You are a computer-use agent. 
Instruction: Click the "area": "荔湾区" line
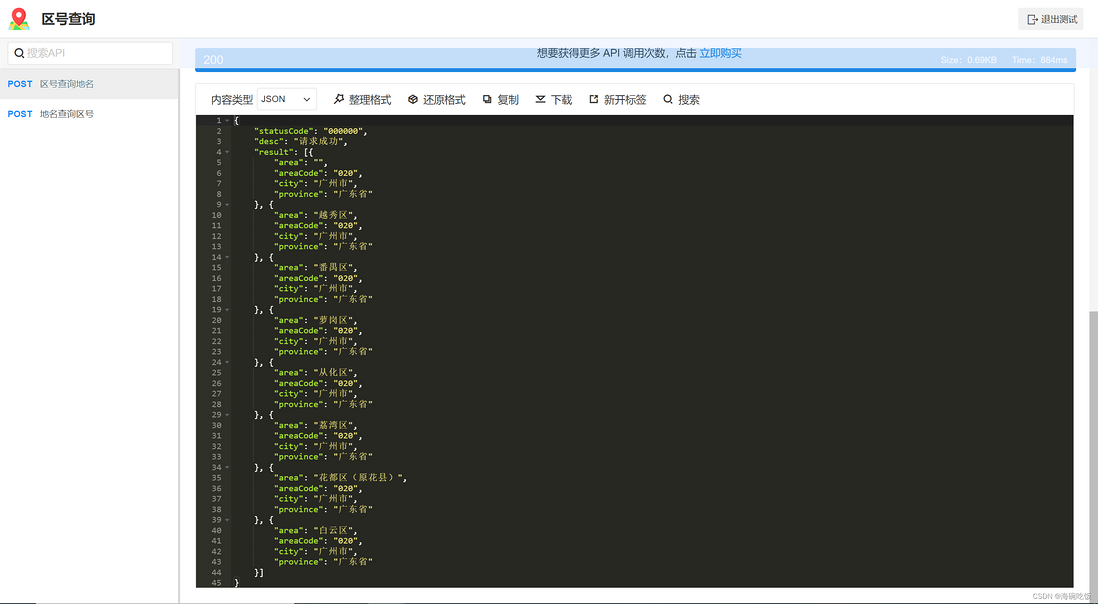315,425
